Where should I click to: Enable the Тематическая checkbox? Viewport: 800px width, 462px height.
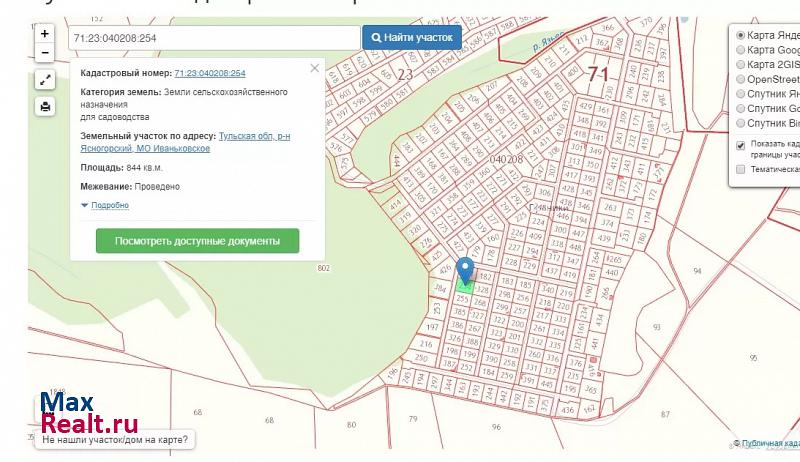coord(740,169)
